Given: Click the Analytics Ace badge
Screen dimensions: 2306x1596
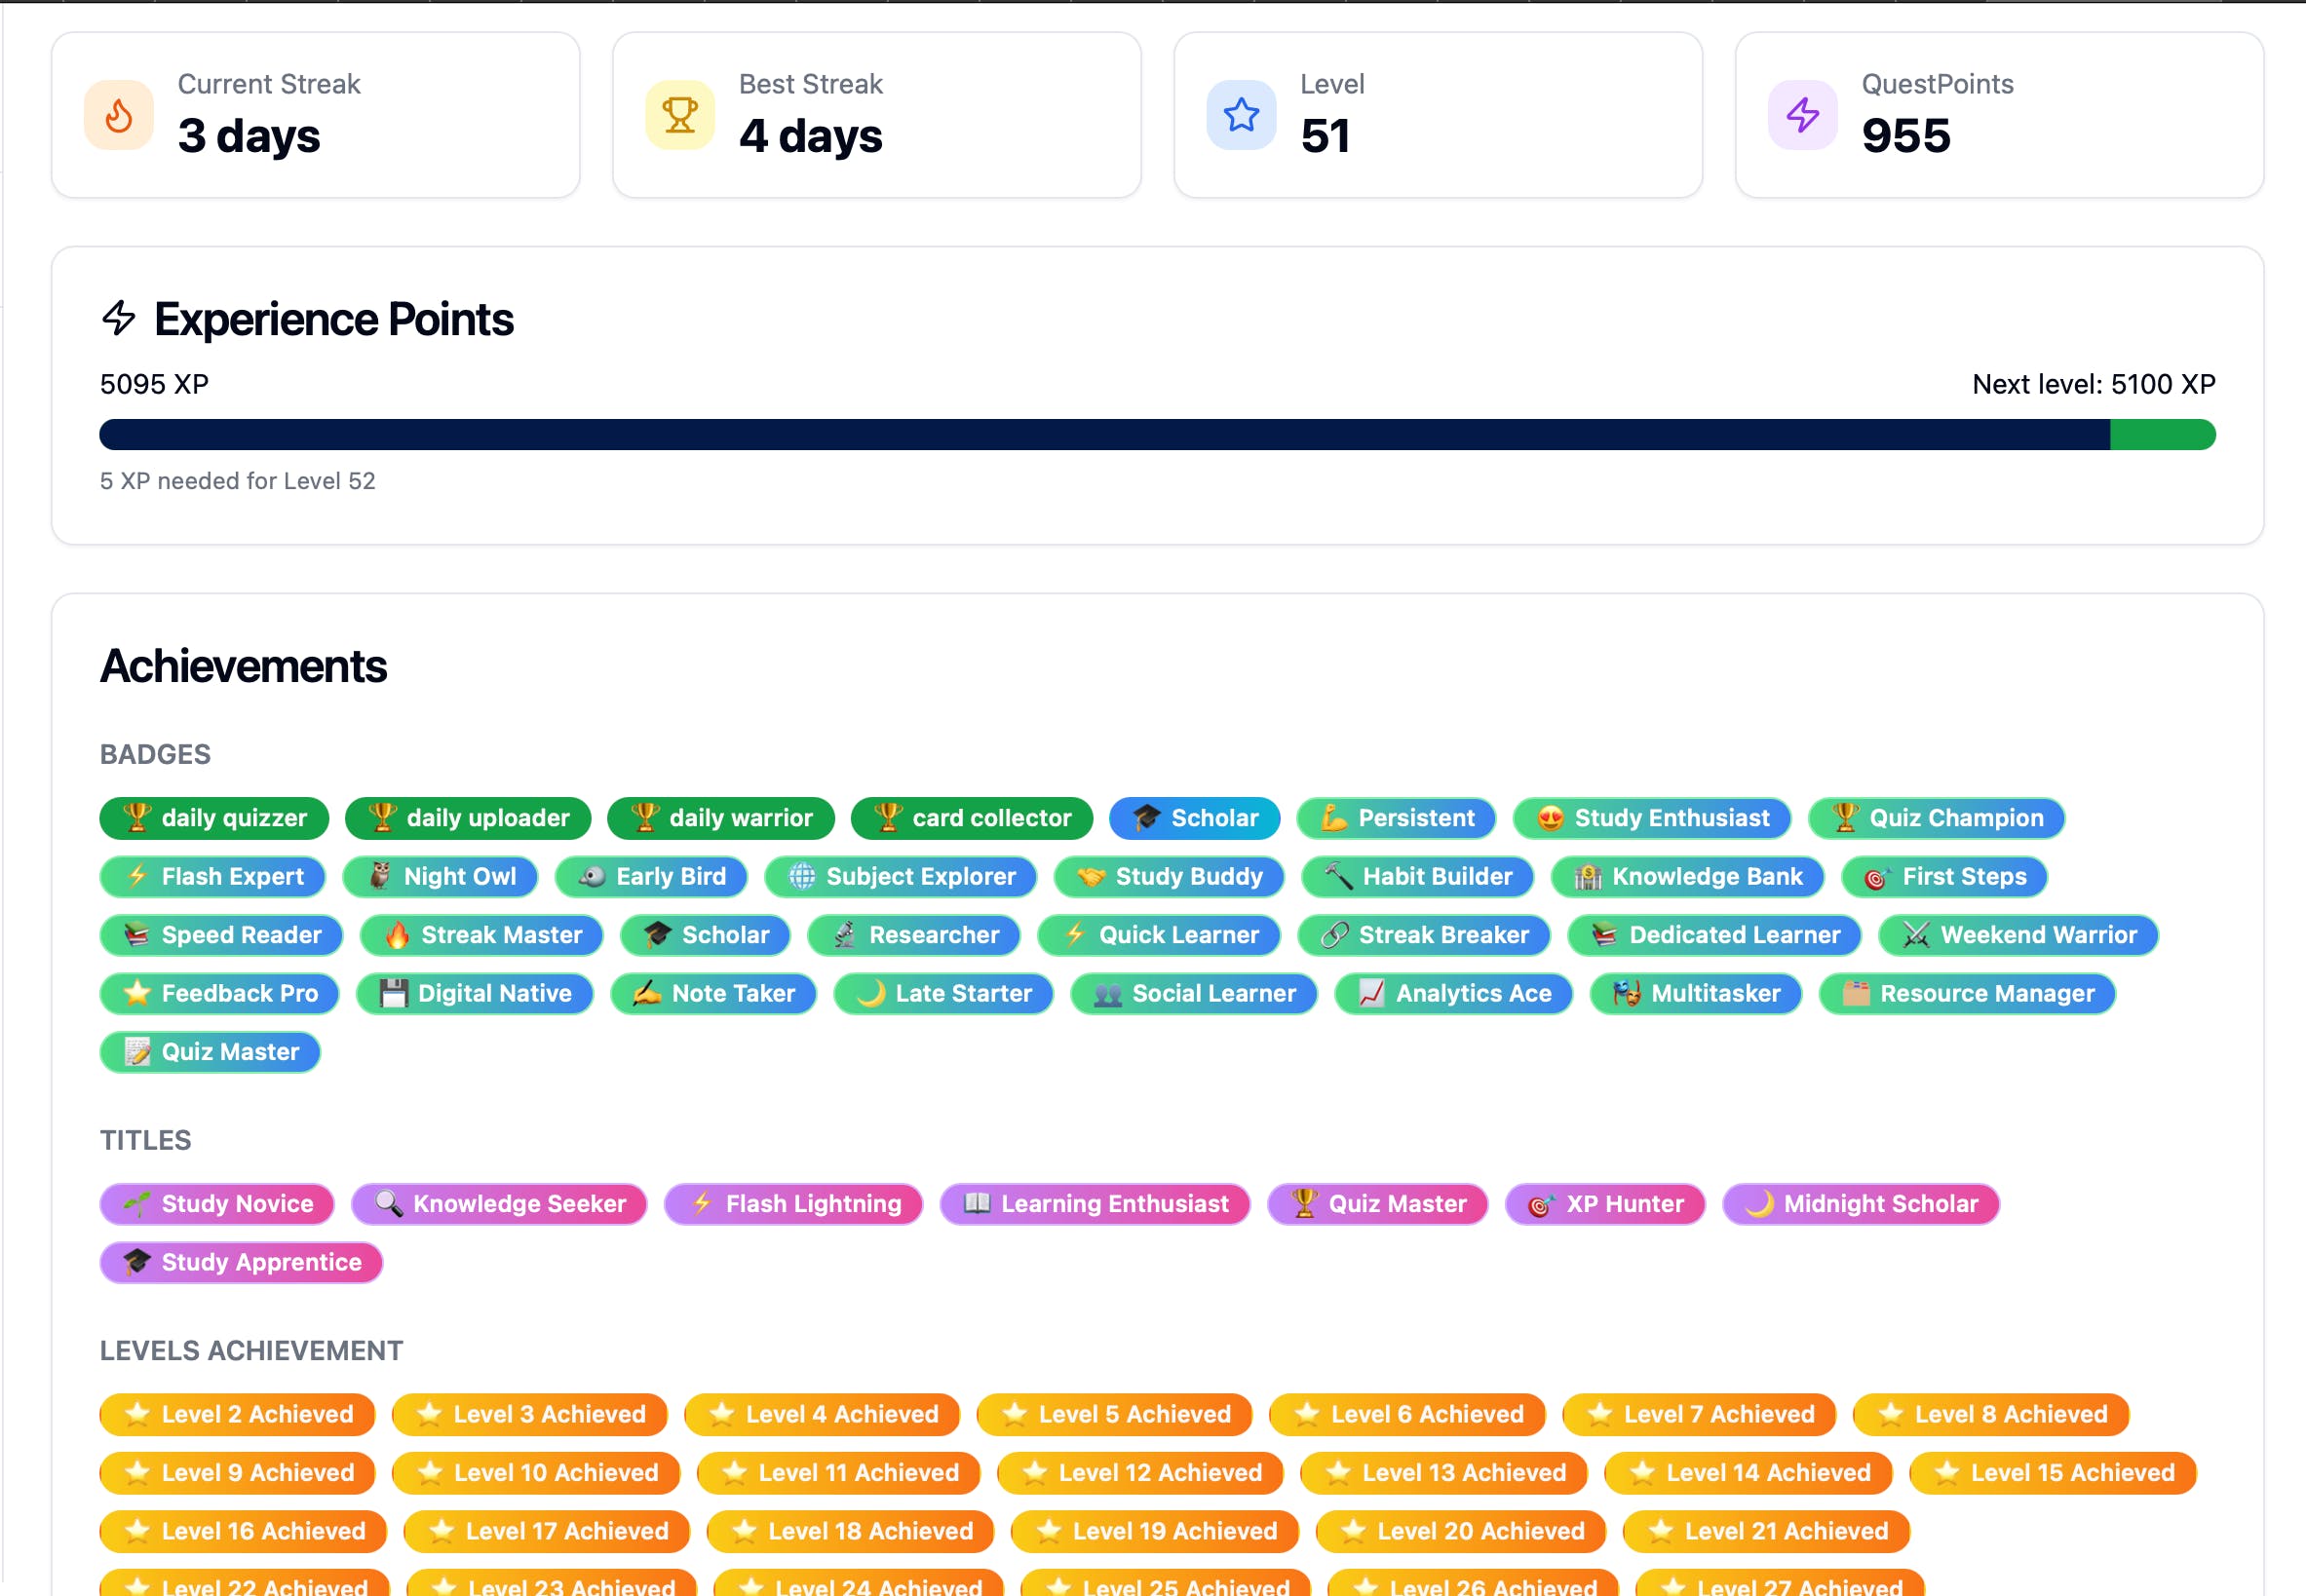Looking at the screenshot, I should tap(1452, 993).
